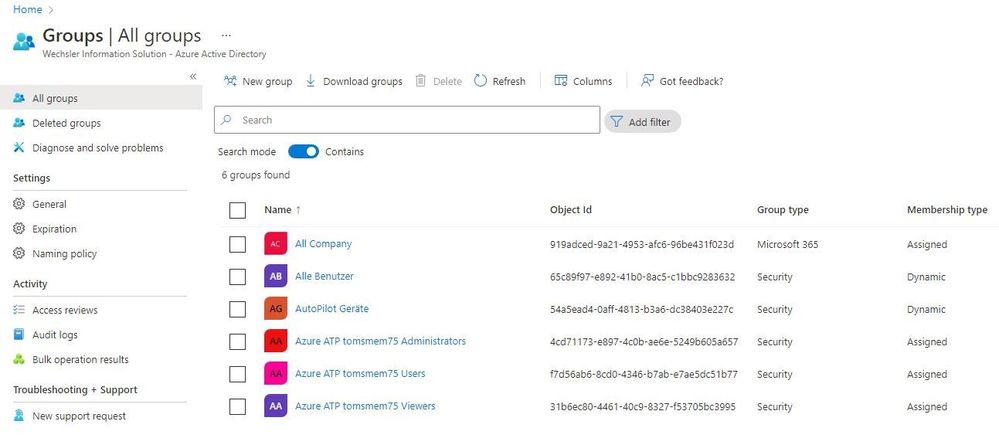The height and width of the screenshot is (448, 999).
Task: Open Azure ATP tomsmem75 Viewers link
Action: pos(365,406)
